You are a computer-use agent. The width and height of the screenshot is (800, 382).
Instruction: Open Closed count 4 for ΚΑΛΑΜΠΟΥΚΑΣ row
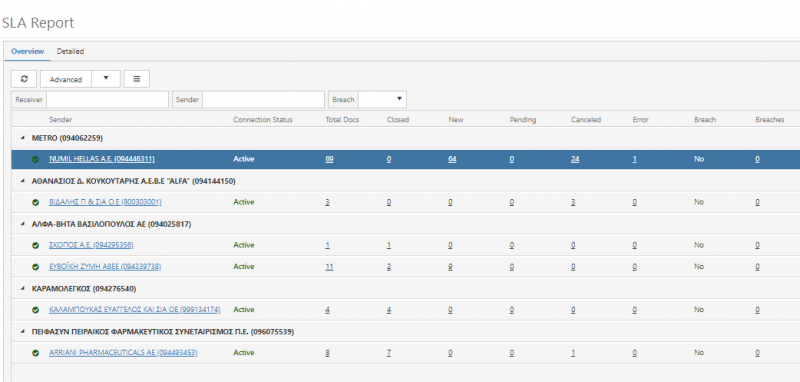point(389,310)
